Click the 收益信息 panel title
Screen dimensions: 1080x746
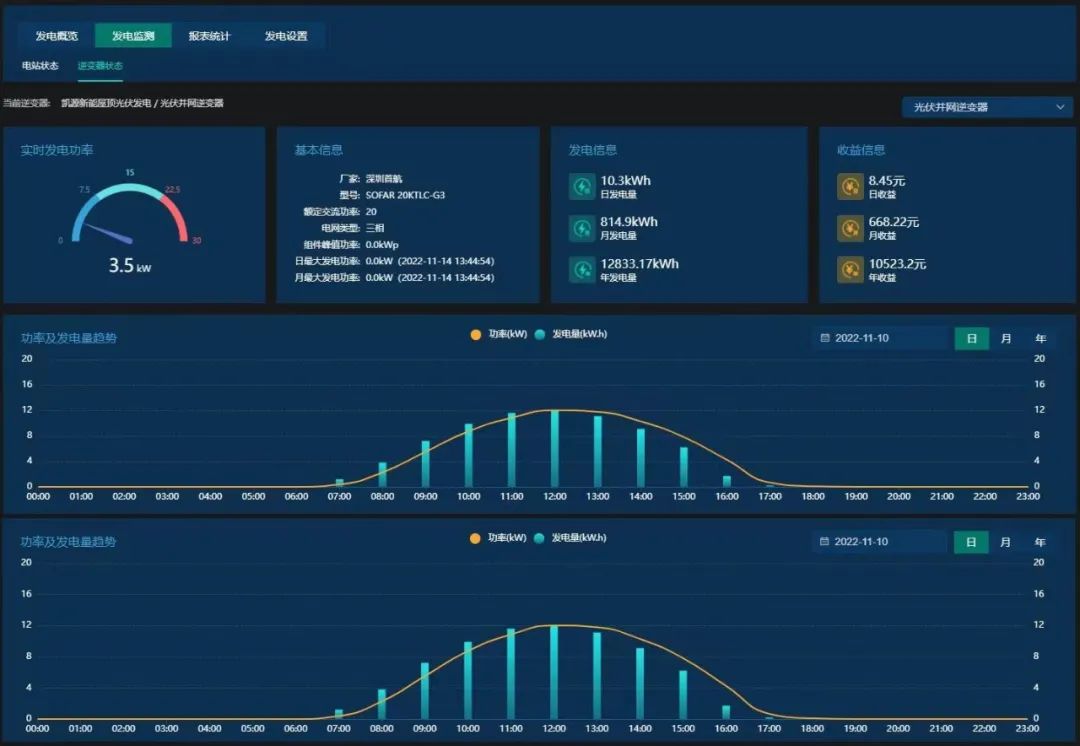[x=861, y=150]
